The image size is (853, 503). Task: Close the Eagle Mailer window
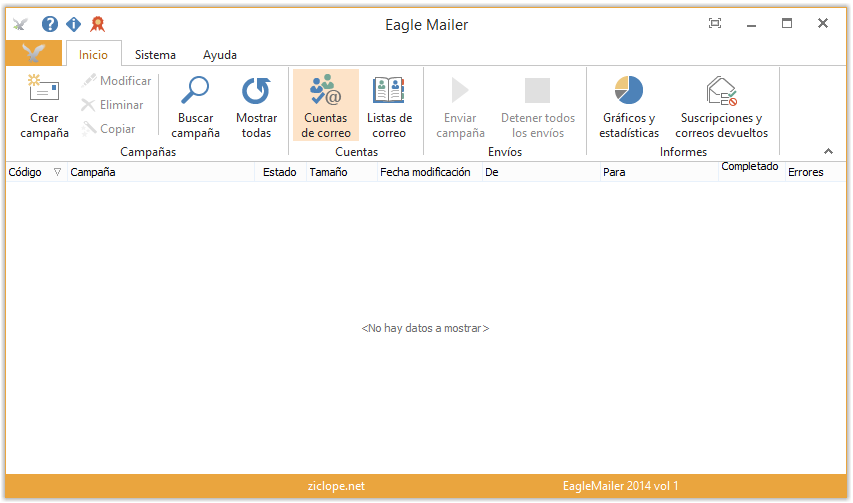tap(823, 23)
